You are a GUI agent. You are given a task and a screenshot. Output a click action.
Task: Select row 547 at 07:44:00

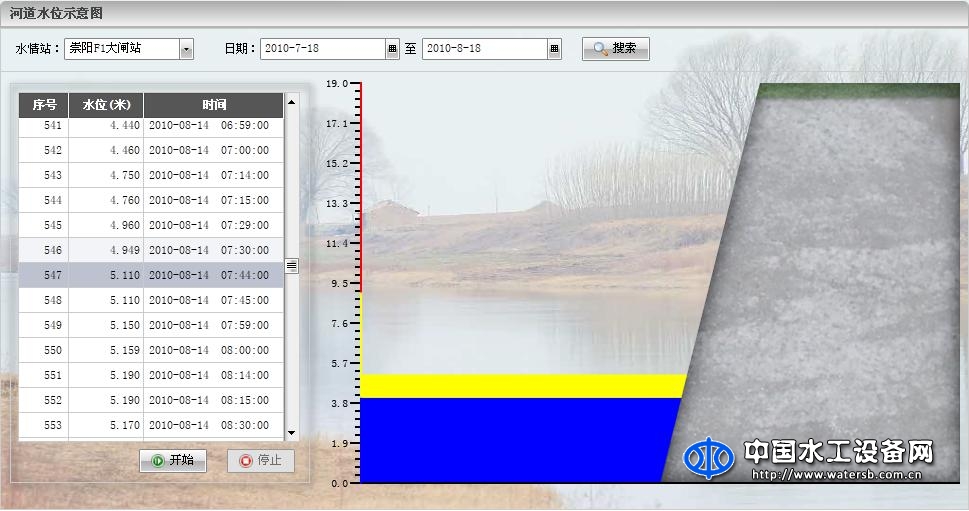click(150, 275)
